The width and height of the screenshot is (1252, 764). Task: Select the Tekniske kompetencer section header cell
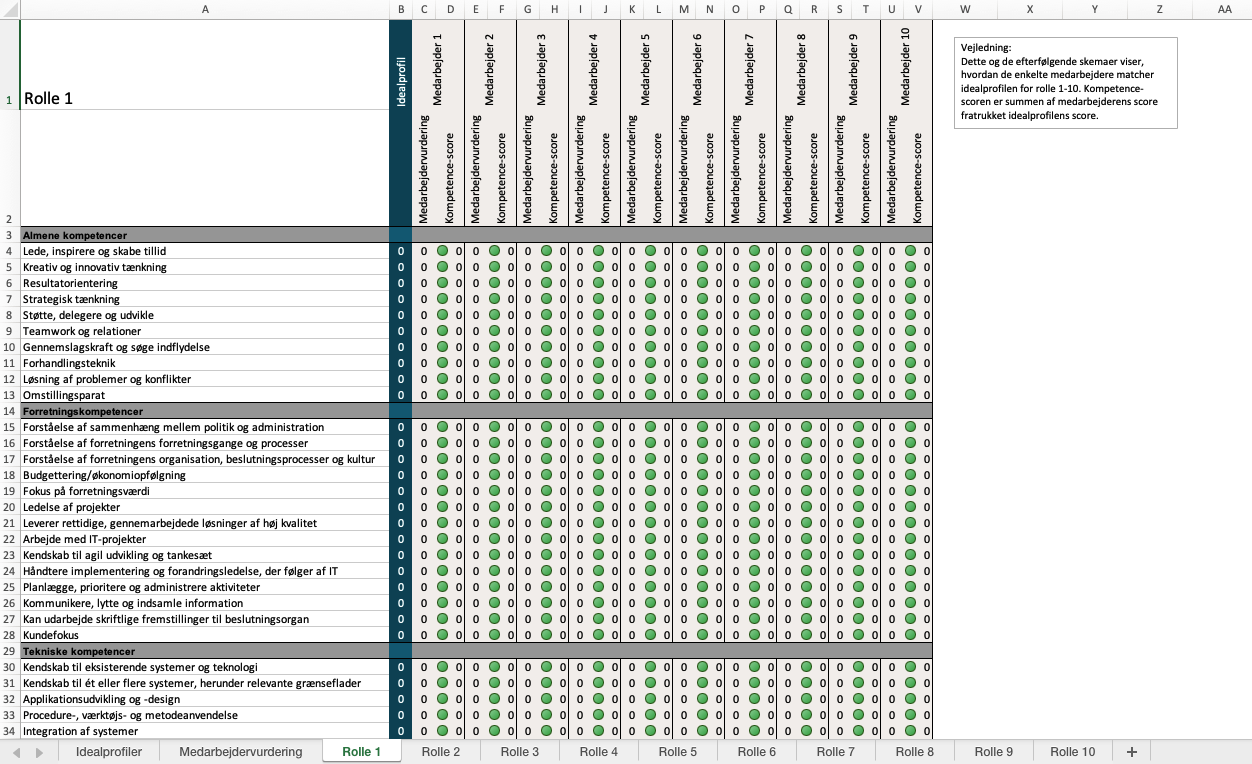(205, 651)
